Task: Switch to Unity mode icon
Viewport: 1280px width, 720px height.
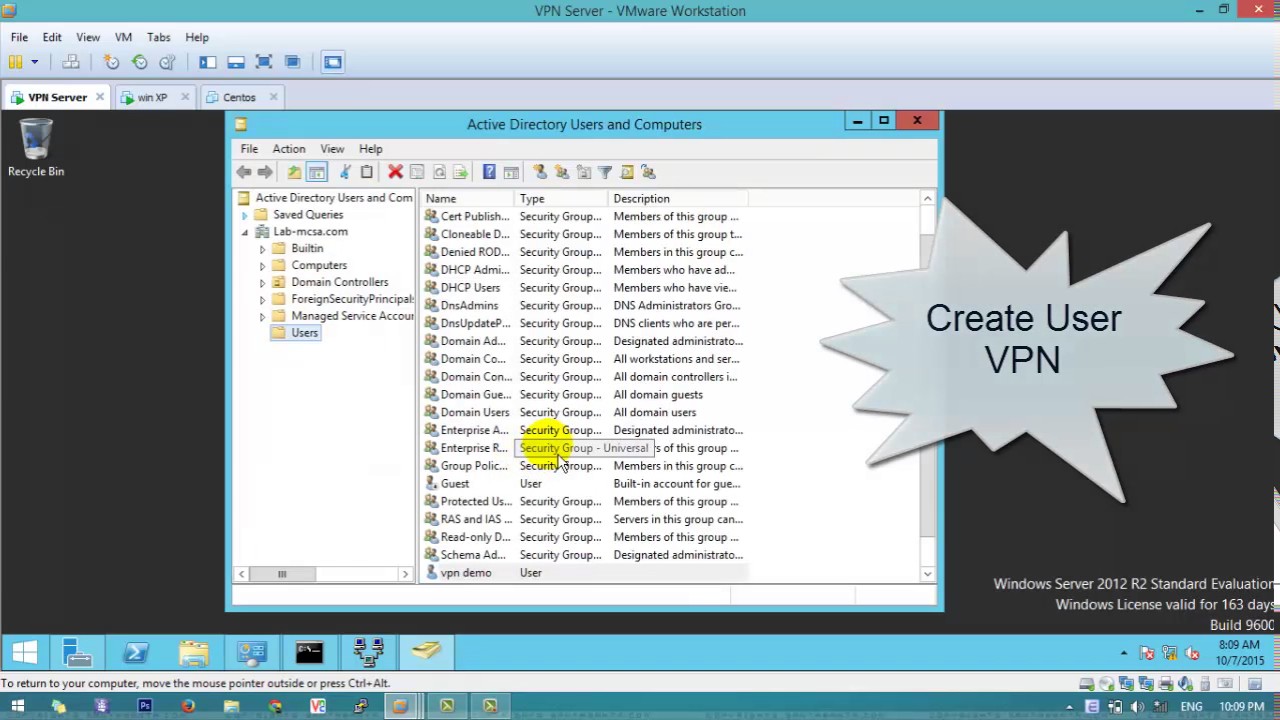Action: [x=292, y=62]
